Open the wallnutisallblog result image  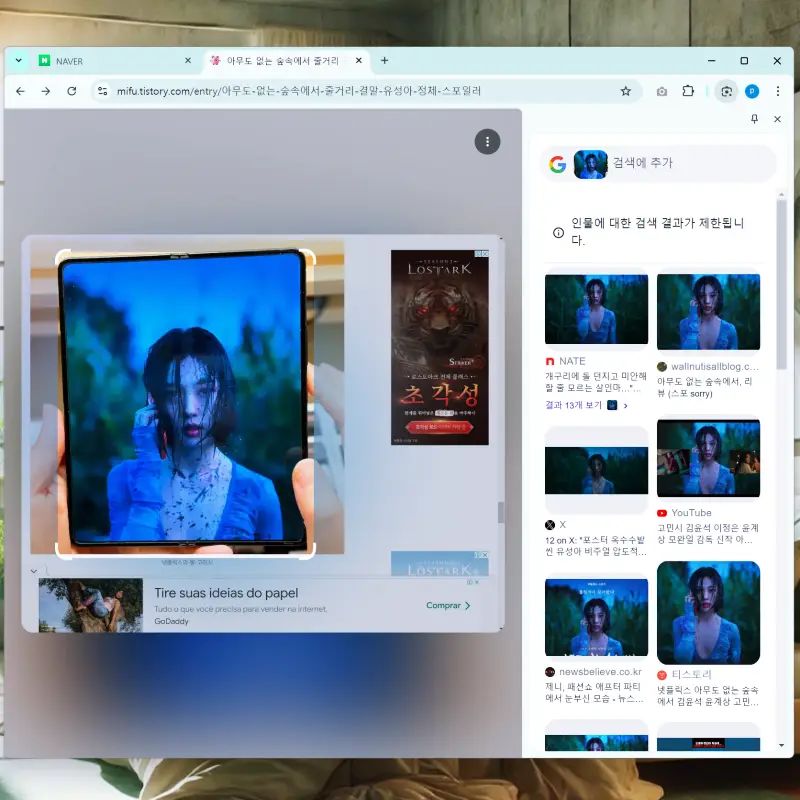(x=708, y=311)
